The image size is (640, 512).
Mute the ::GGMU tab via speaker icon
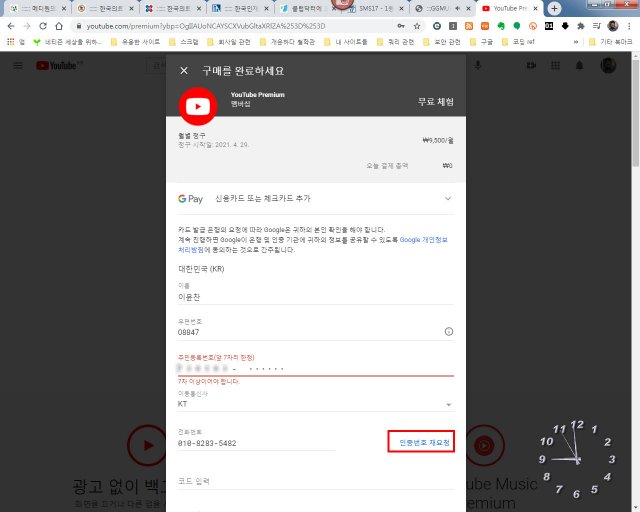(x=458, y=8)
